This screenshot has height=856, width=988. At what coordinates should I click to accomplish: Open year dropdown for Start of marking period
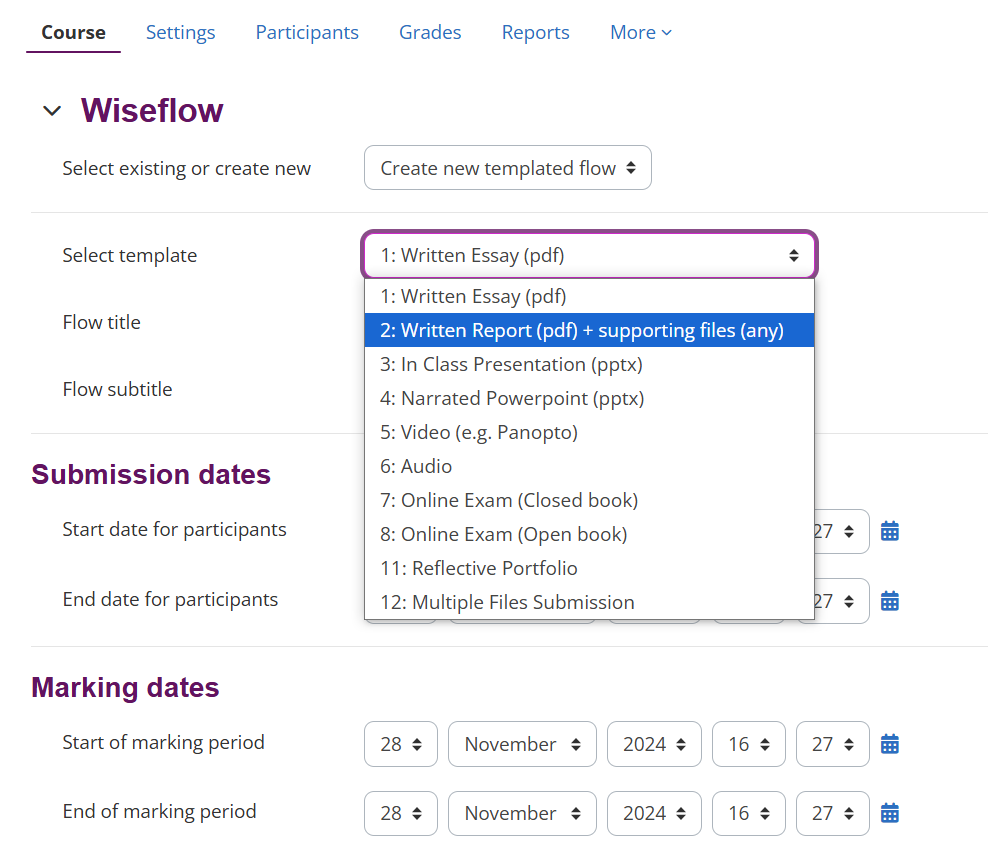pos(654,744)
